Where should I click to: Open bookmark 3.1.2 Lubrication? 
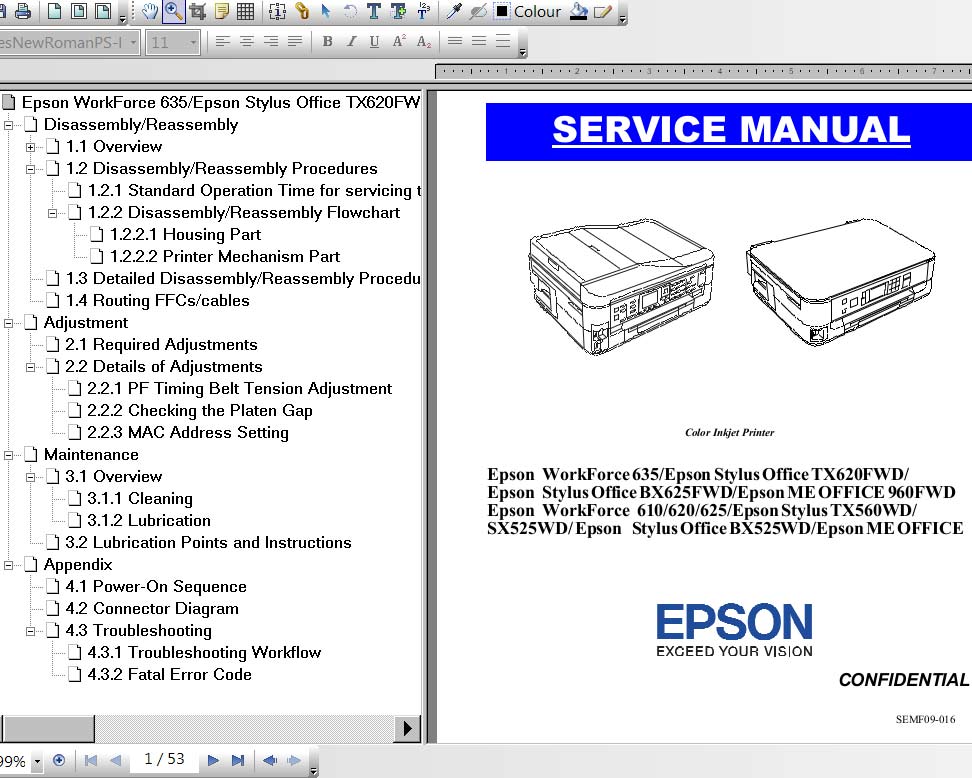pyautogui.click(x=149, y=521)
